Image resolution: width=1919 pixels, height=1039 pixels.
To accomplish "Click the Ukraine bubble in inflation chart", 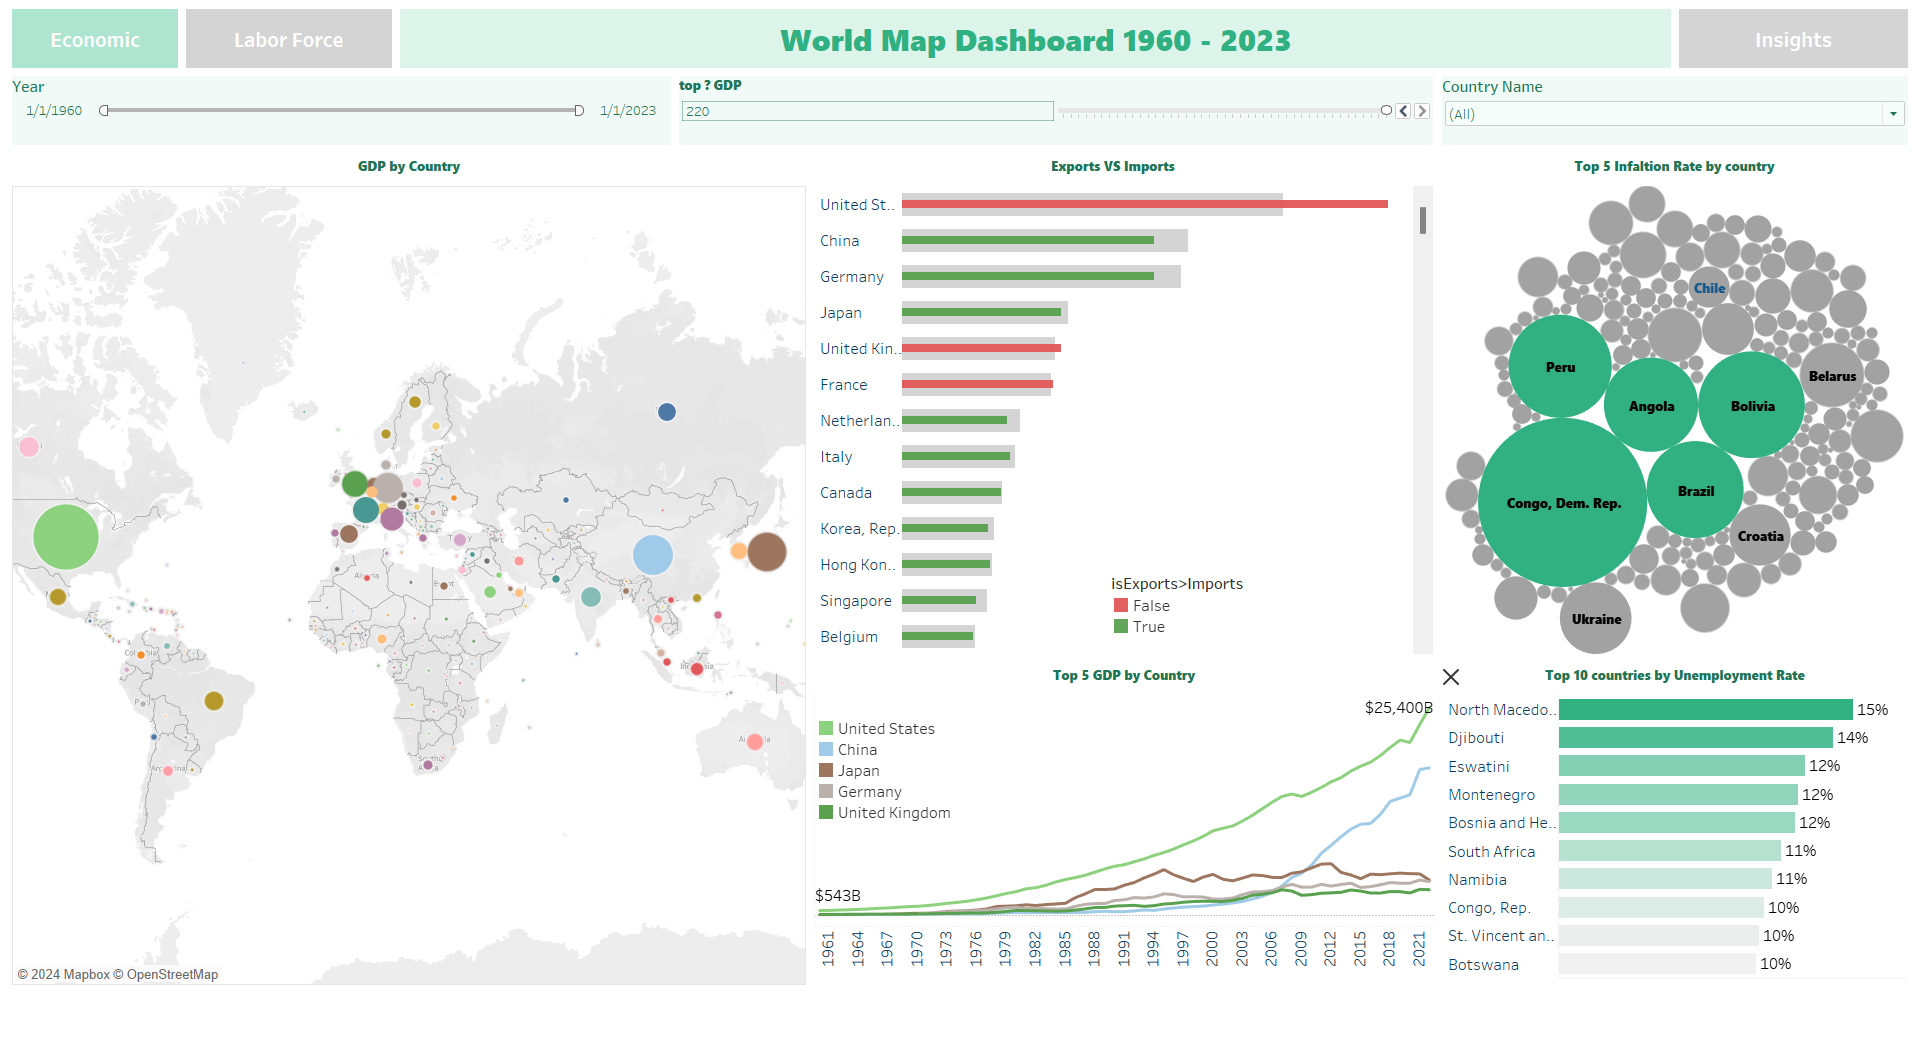I will 1596,619.
